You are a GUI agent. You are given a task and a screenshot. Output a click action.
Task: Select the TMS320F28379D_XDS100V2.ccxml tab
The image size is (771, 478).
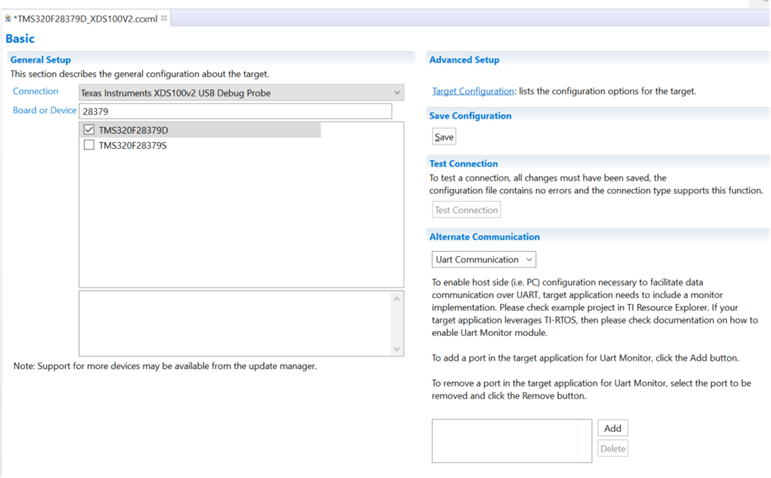coord(85,19)
